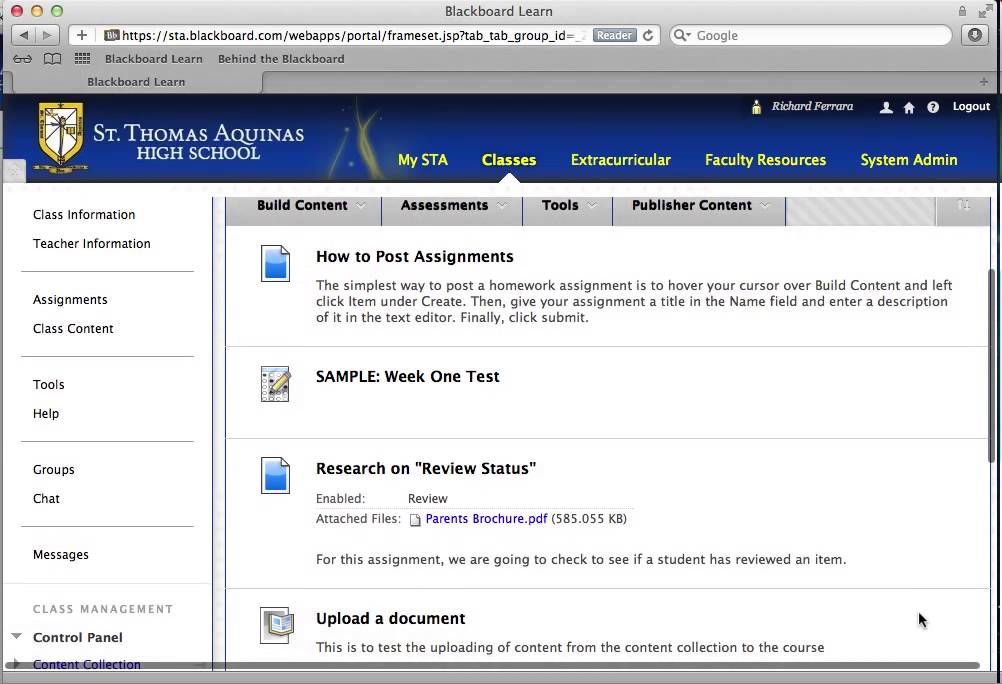1002x684 pixels.
Task: Open Class Information in sidebar
Action: coord(84,215)
